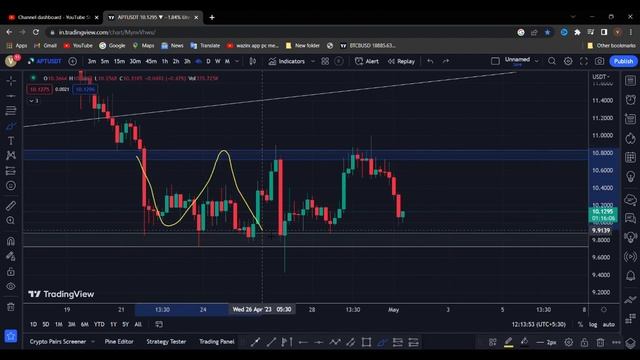Viewport: 640px width, 360px height.
Task: Open the Pine Editor tab
Action: coord(119,342)
